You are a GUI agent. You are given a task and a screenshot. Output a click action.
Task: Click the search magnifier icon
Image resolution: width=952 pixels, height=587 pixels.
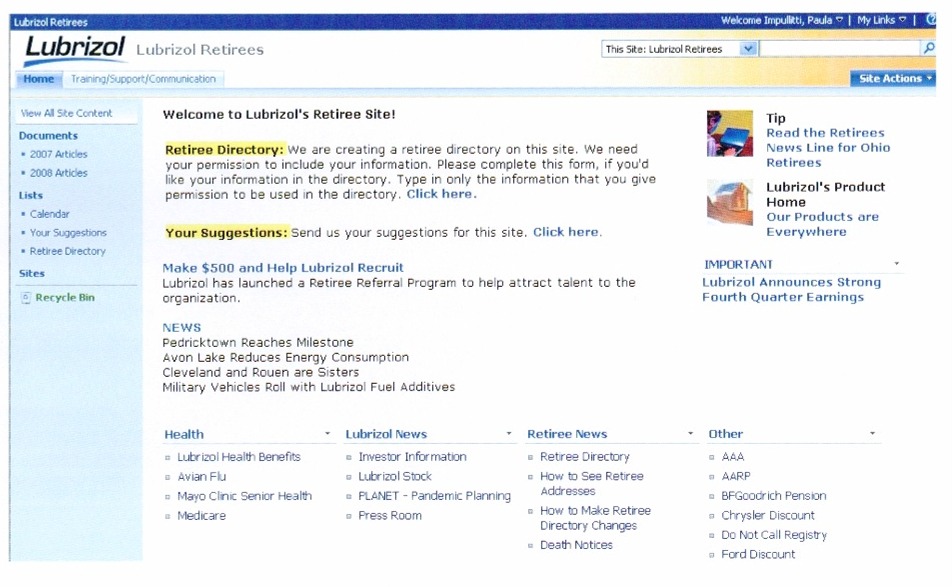tap(929, 49)
